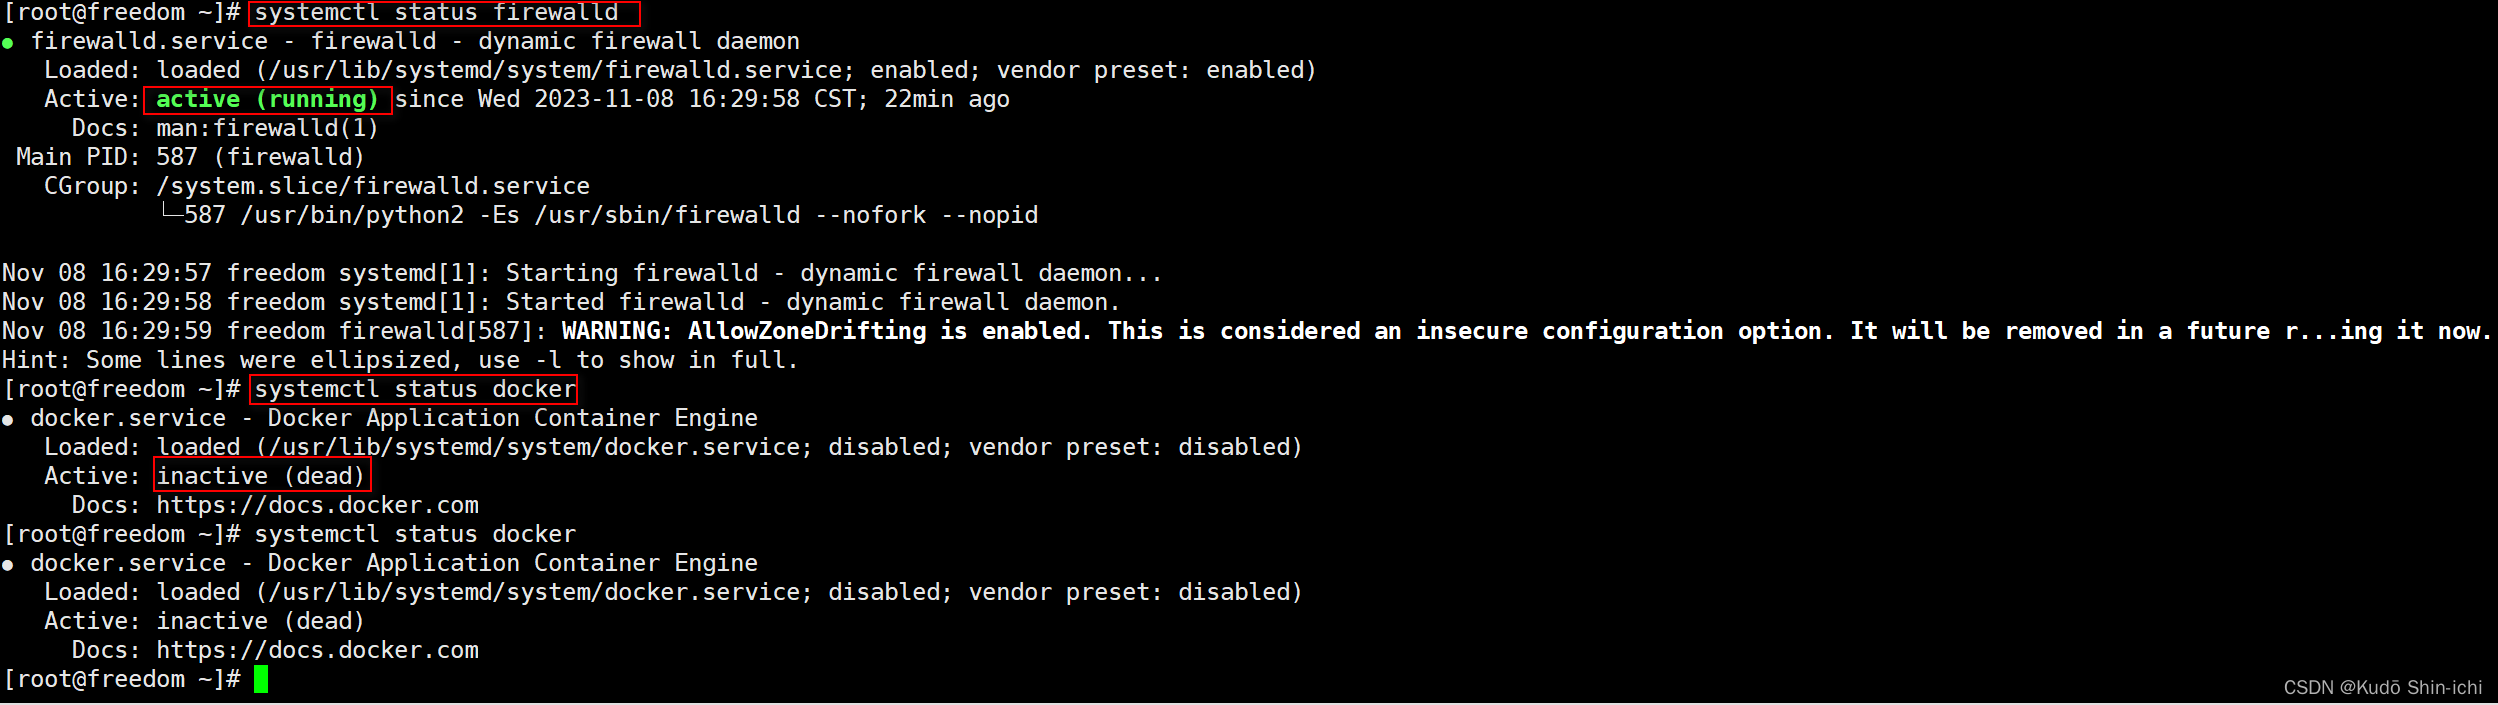
Task: Click the boxed 'inactive (dead)' status text
Action: pyautogui.click(x=262, y=476)
